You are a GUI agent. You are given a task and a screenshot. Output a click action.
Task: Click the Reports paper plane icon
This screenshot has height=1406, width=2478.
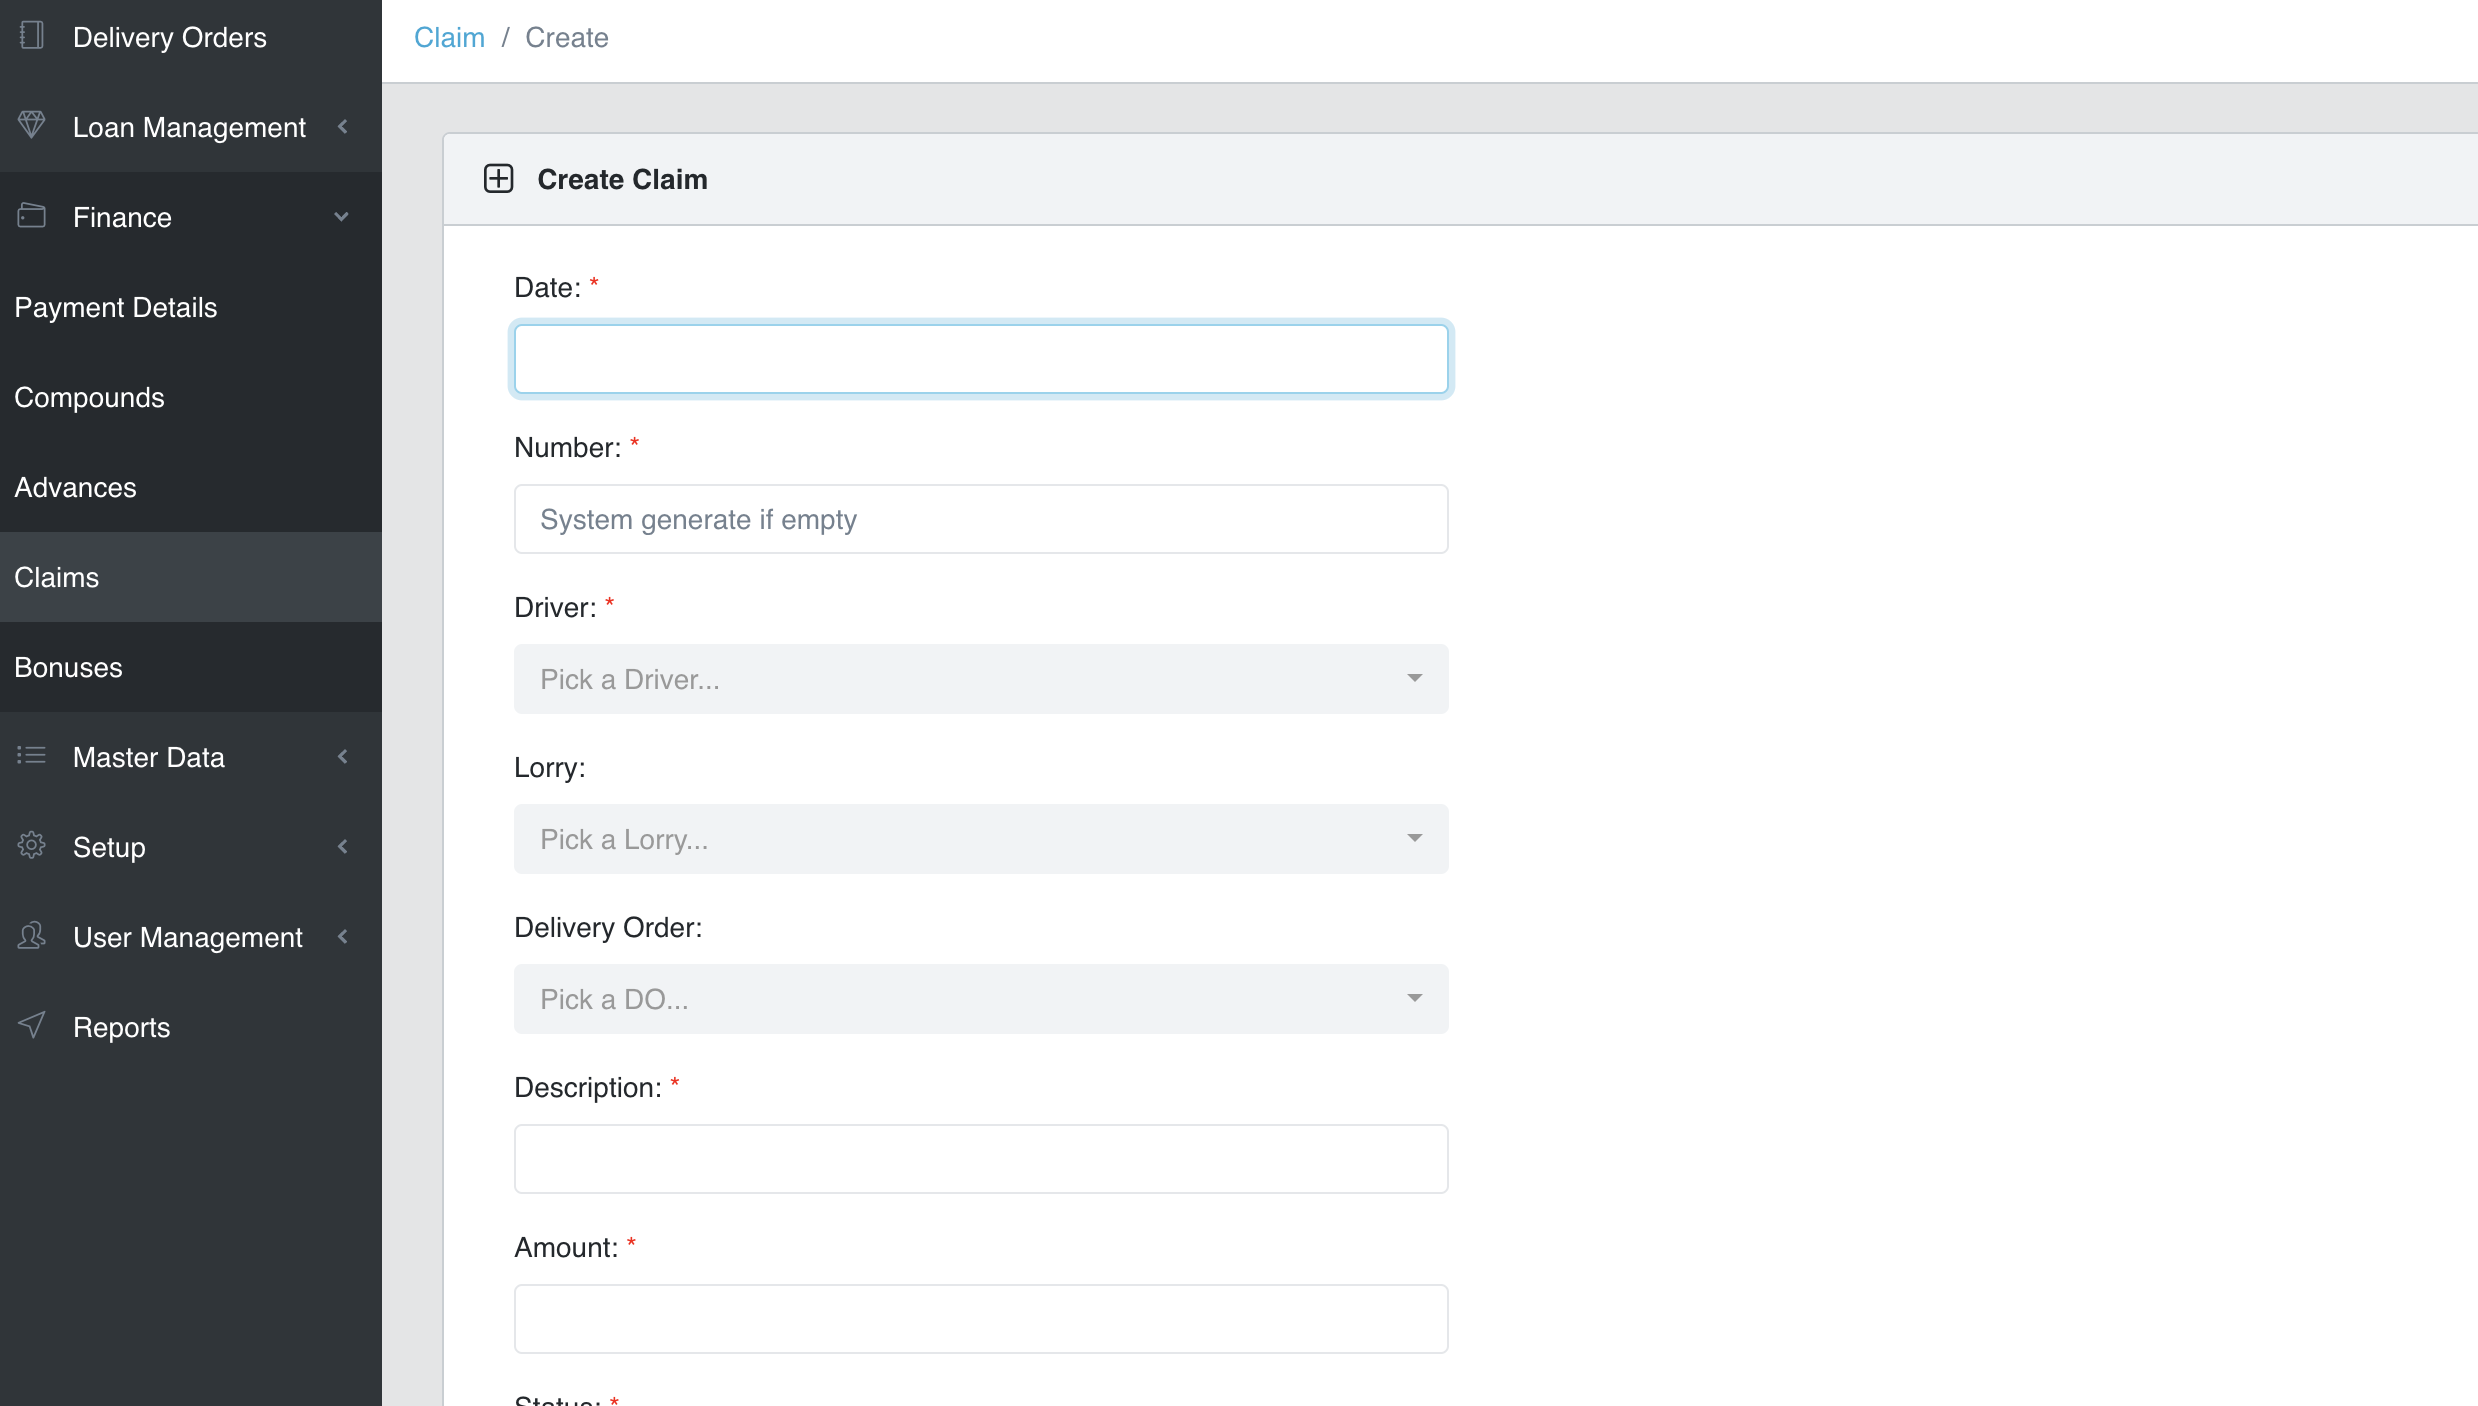click(32, 1025)
